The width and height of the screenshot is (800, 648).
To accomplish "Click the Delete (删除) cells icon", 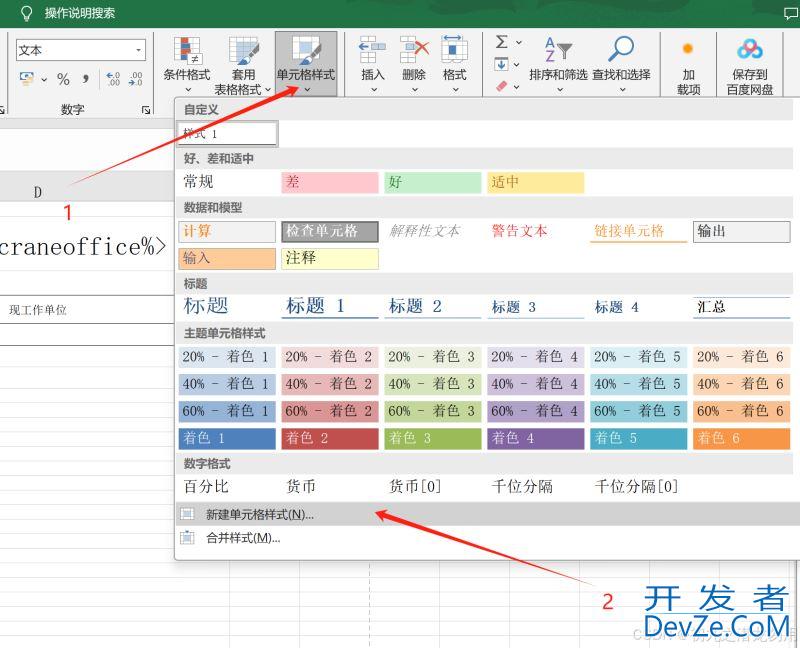I will coord(414,49).
